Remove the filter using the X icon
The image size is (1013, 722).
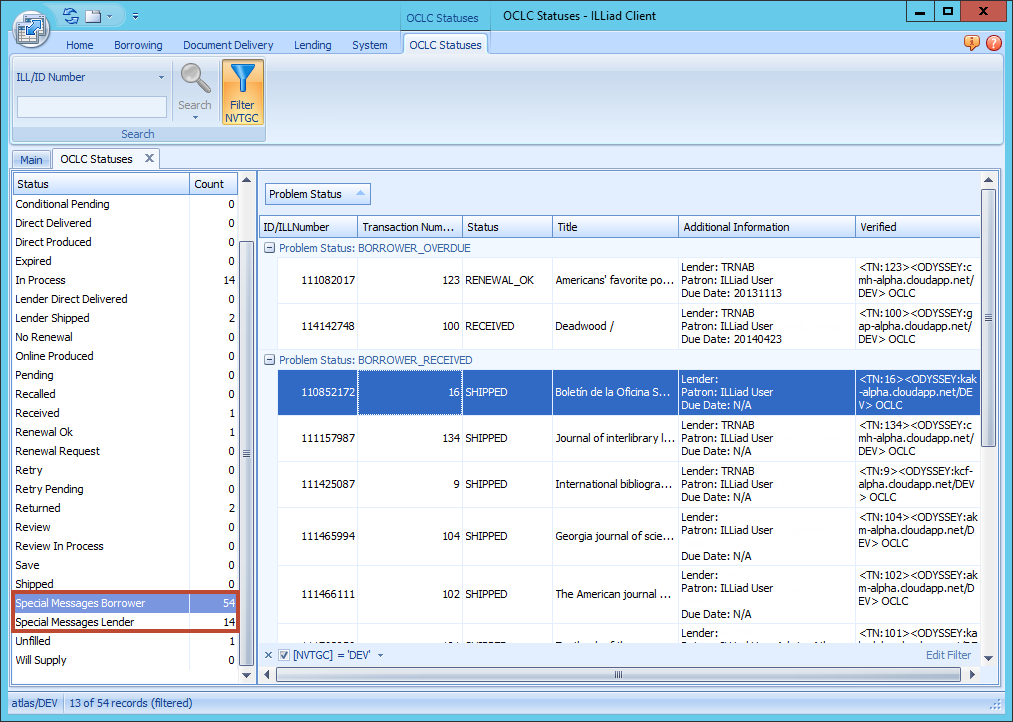[x=268, y=655]
